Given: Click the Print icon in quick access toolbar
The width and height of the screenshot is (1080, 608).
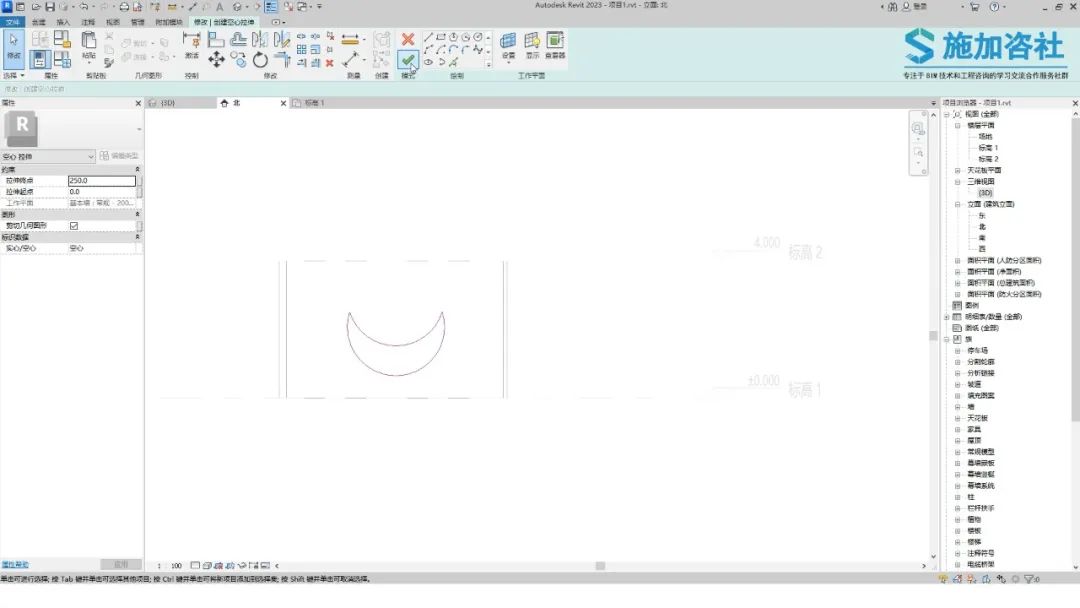Looking at the screenshot, I should (124, 6).
